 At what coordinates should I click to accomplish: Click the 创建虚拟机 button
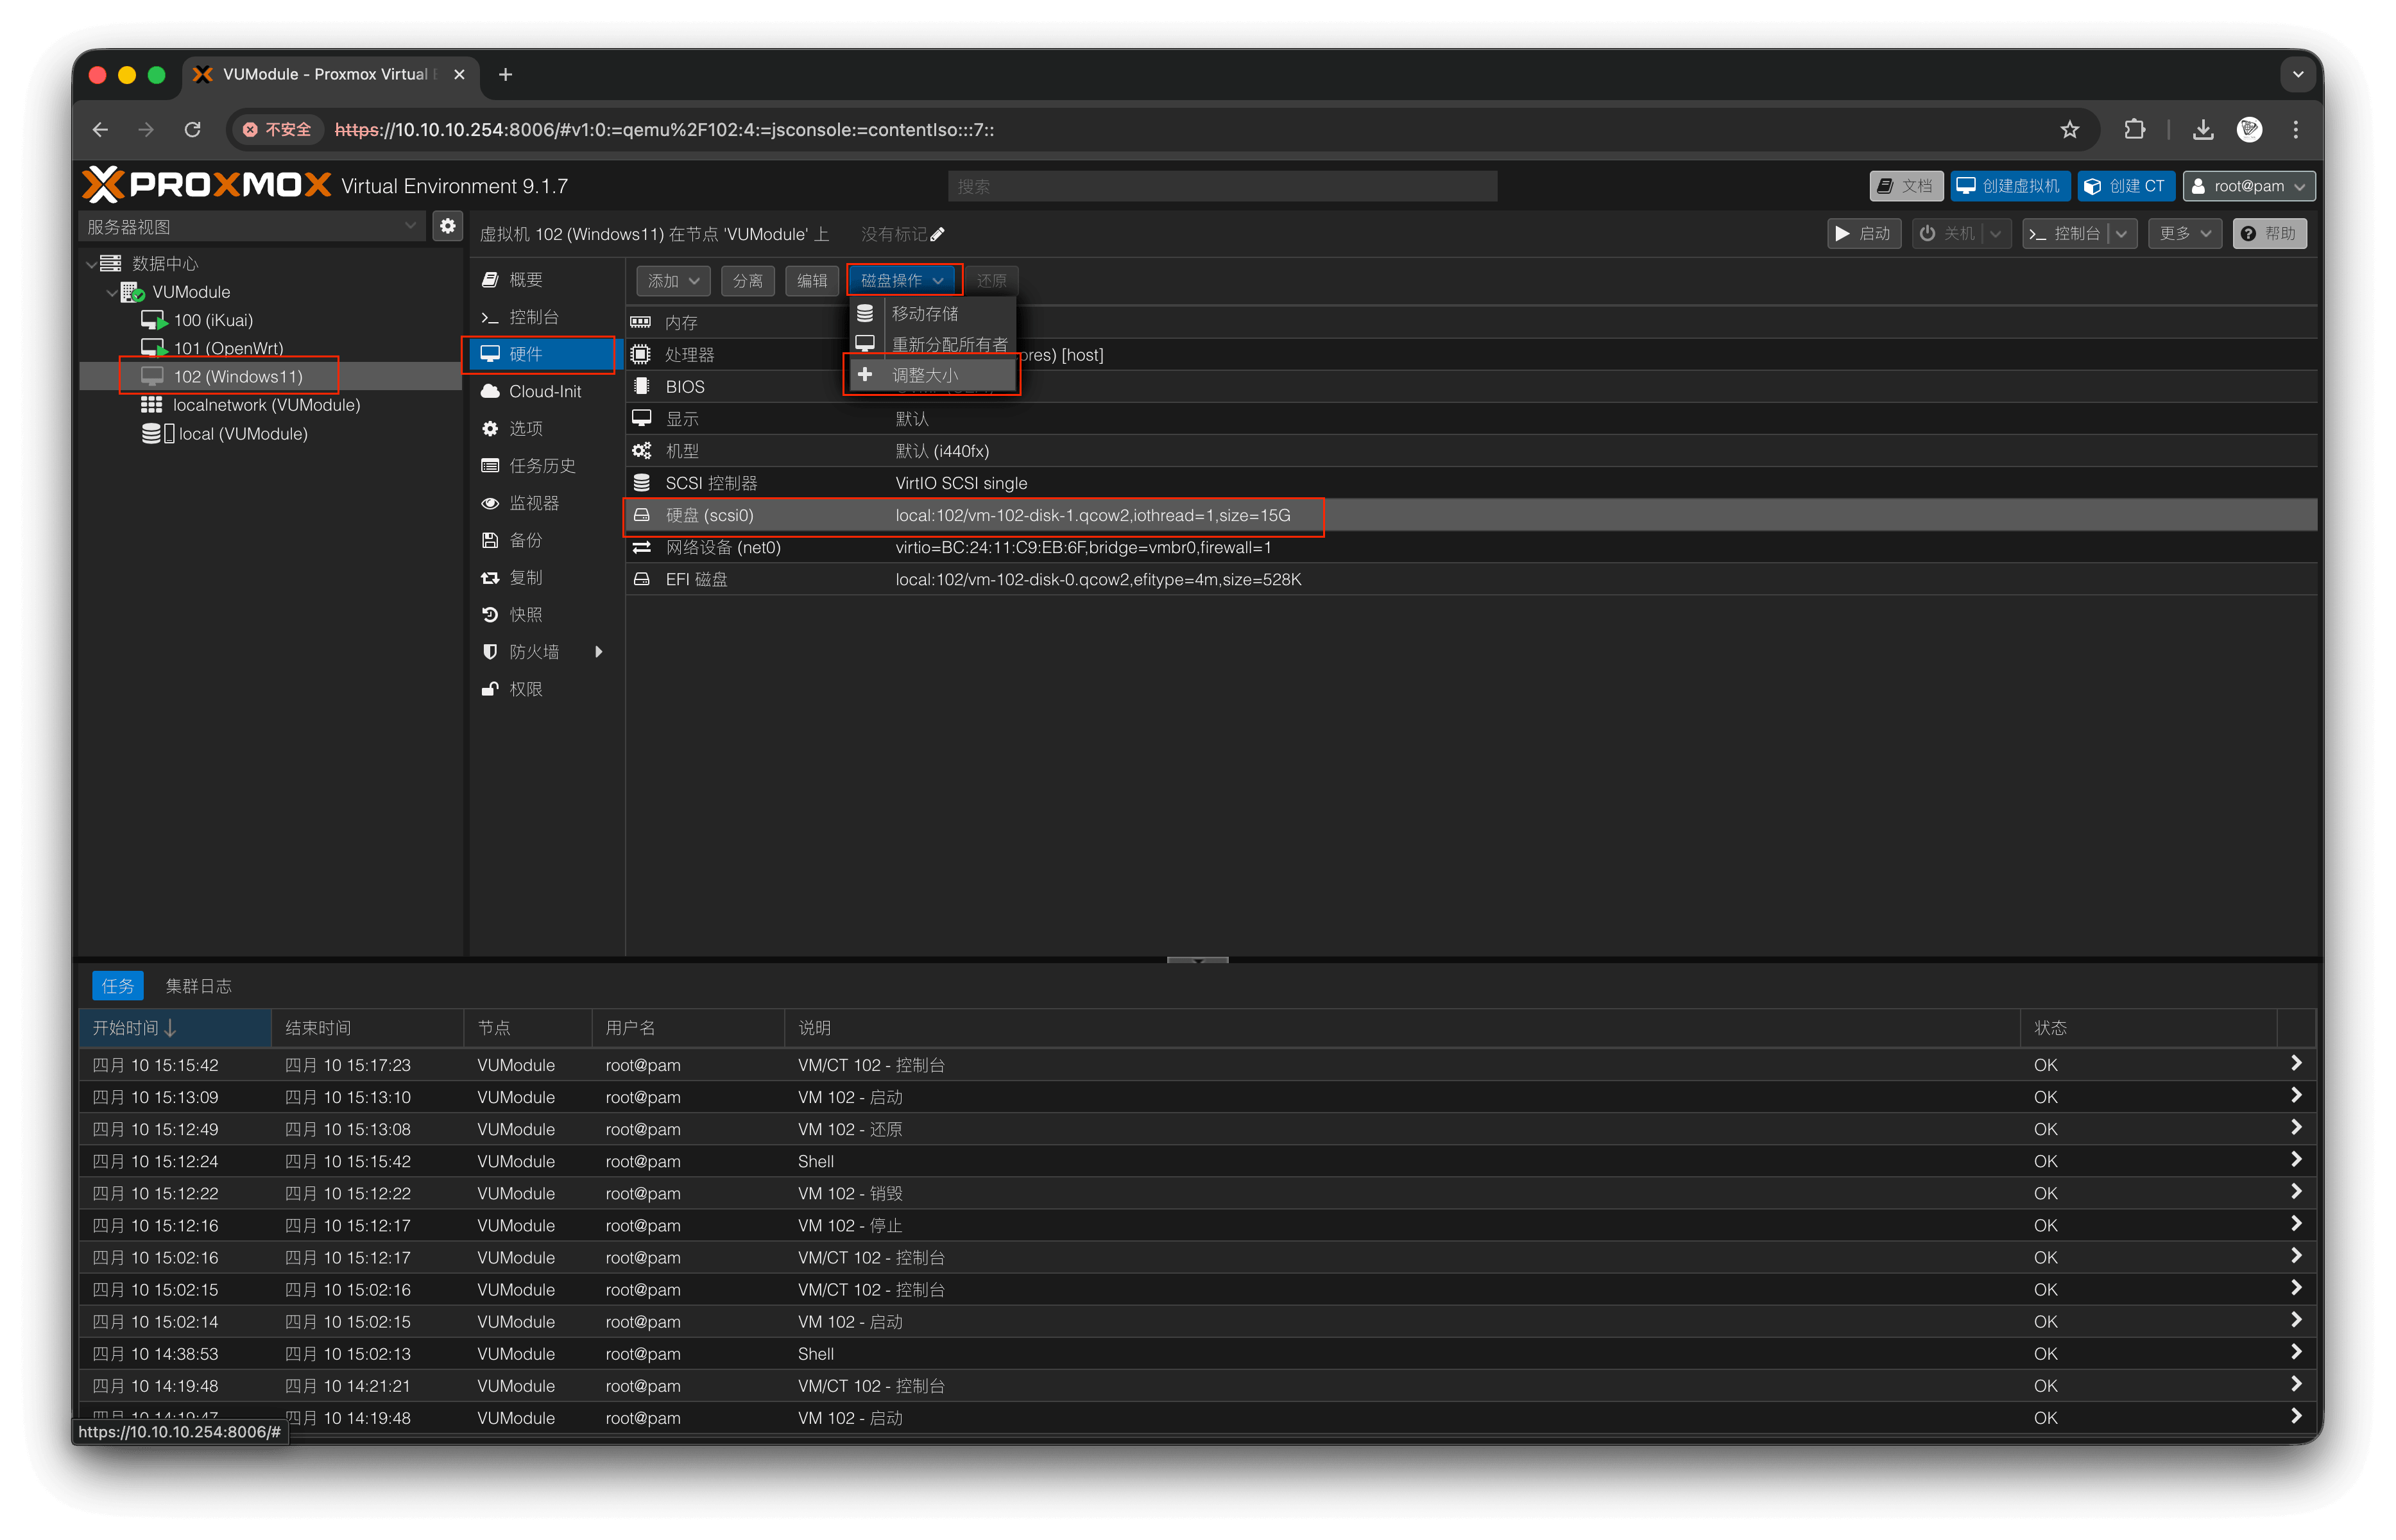[2009, 186]
